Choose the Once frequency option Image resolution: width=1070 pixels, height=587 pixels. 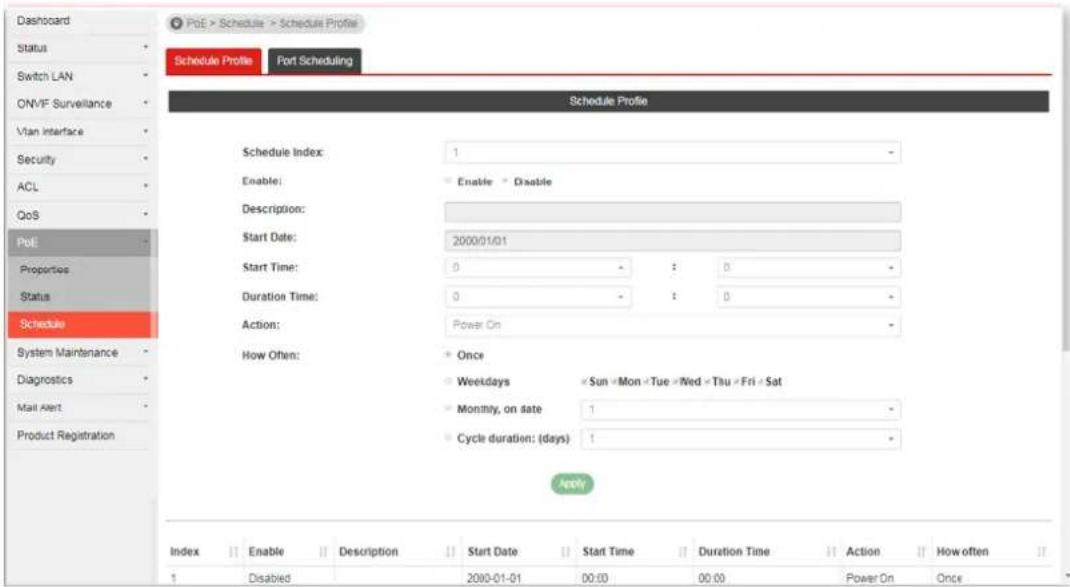448,355
